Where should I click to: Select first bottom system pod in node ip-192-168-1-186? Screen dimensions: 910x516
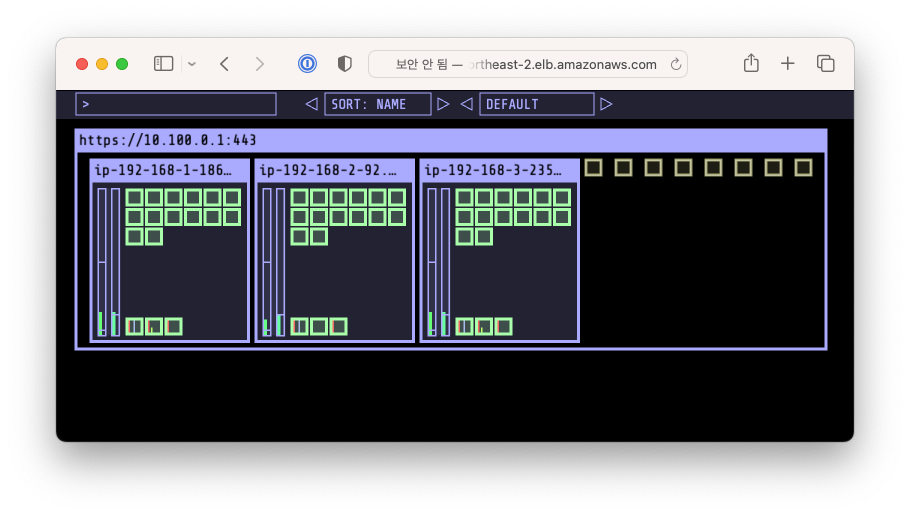tap(135, 326)
